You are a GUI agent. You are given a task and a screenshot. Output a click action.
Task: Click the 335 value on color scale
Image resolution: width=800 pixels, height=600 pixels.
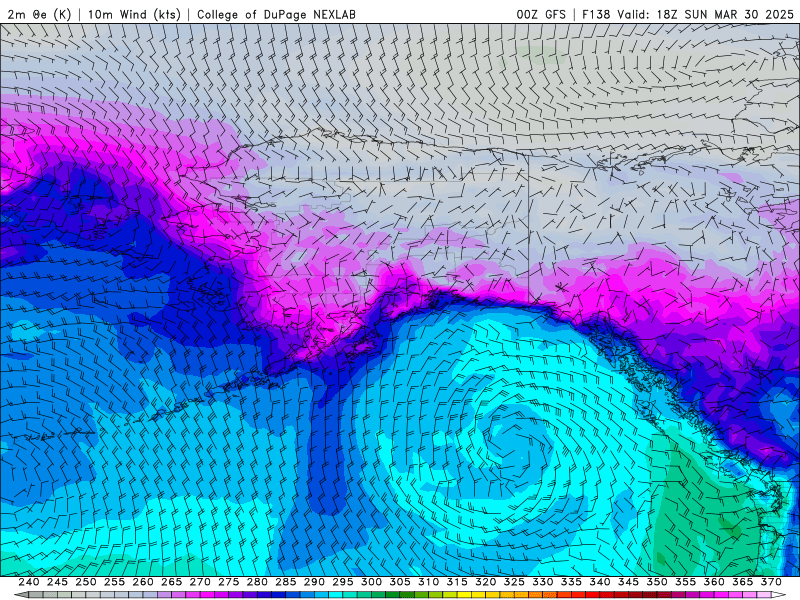point(571,582)
